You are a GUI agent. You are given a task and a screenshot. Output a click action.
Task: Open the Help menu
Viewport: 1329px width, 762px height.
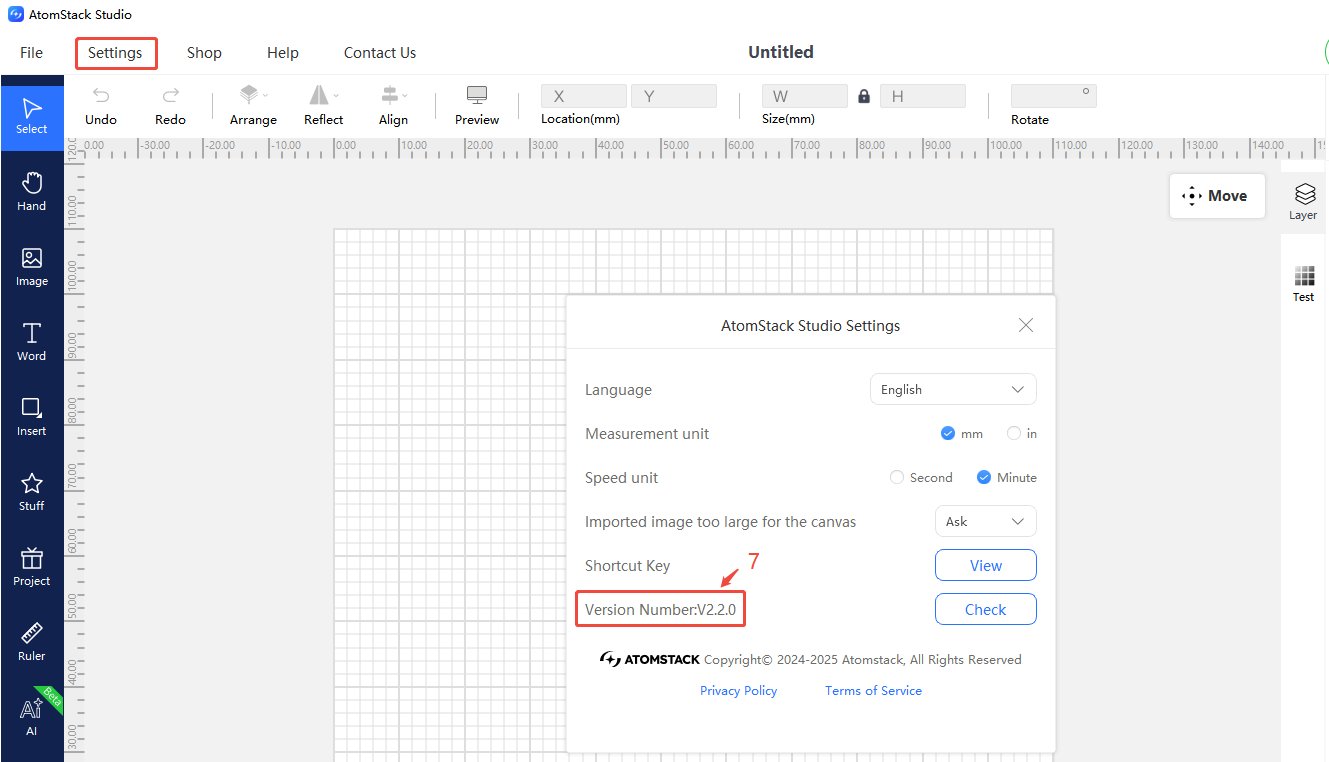pos(283,53)
